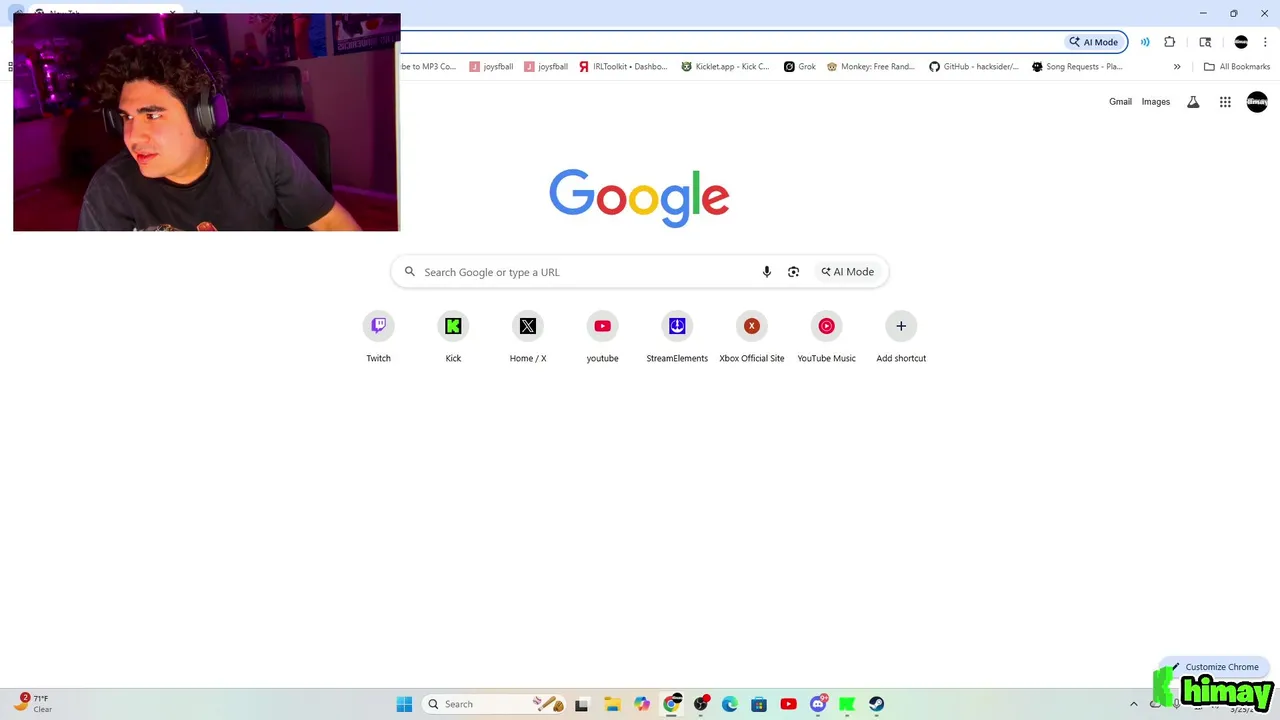Open the YouTube Music shortcut

click(826, 338)
